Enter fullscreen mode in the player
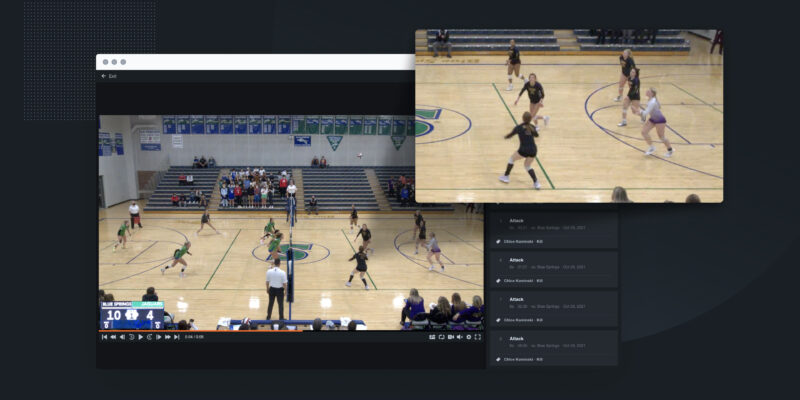The width and height of the screenshot is (800, 400). pos(478,337)
